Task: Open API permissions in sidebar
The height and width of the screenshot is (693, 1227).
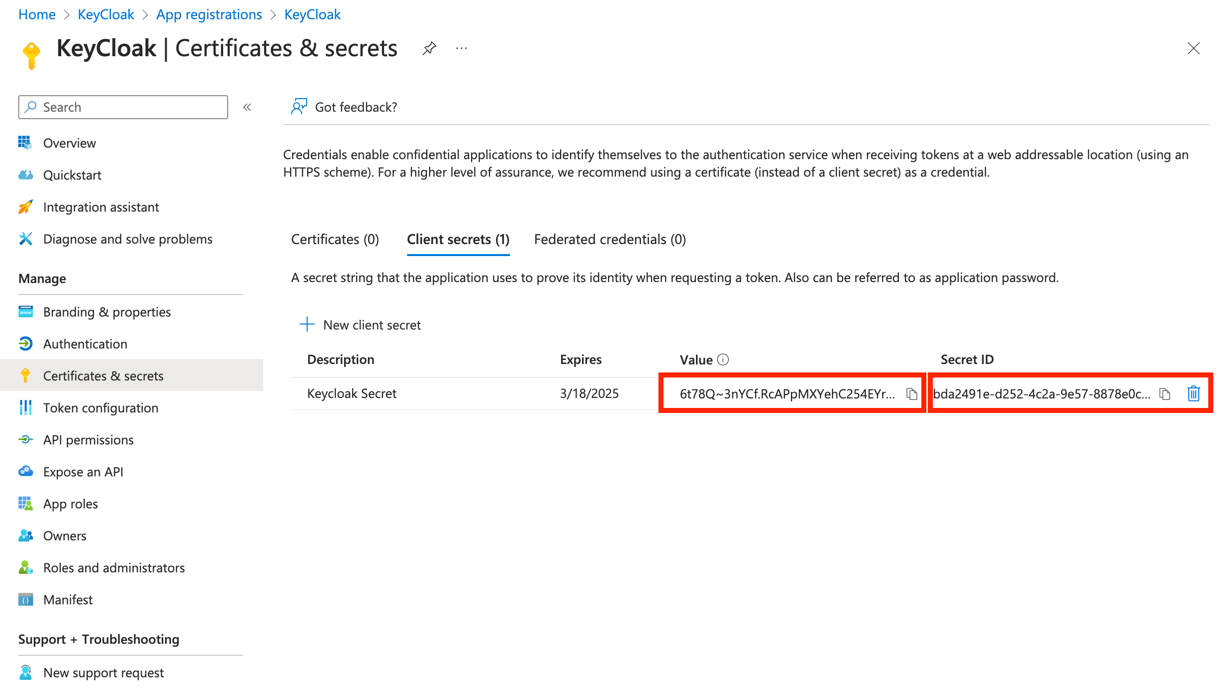Action: tap(88, 440)
